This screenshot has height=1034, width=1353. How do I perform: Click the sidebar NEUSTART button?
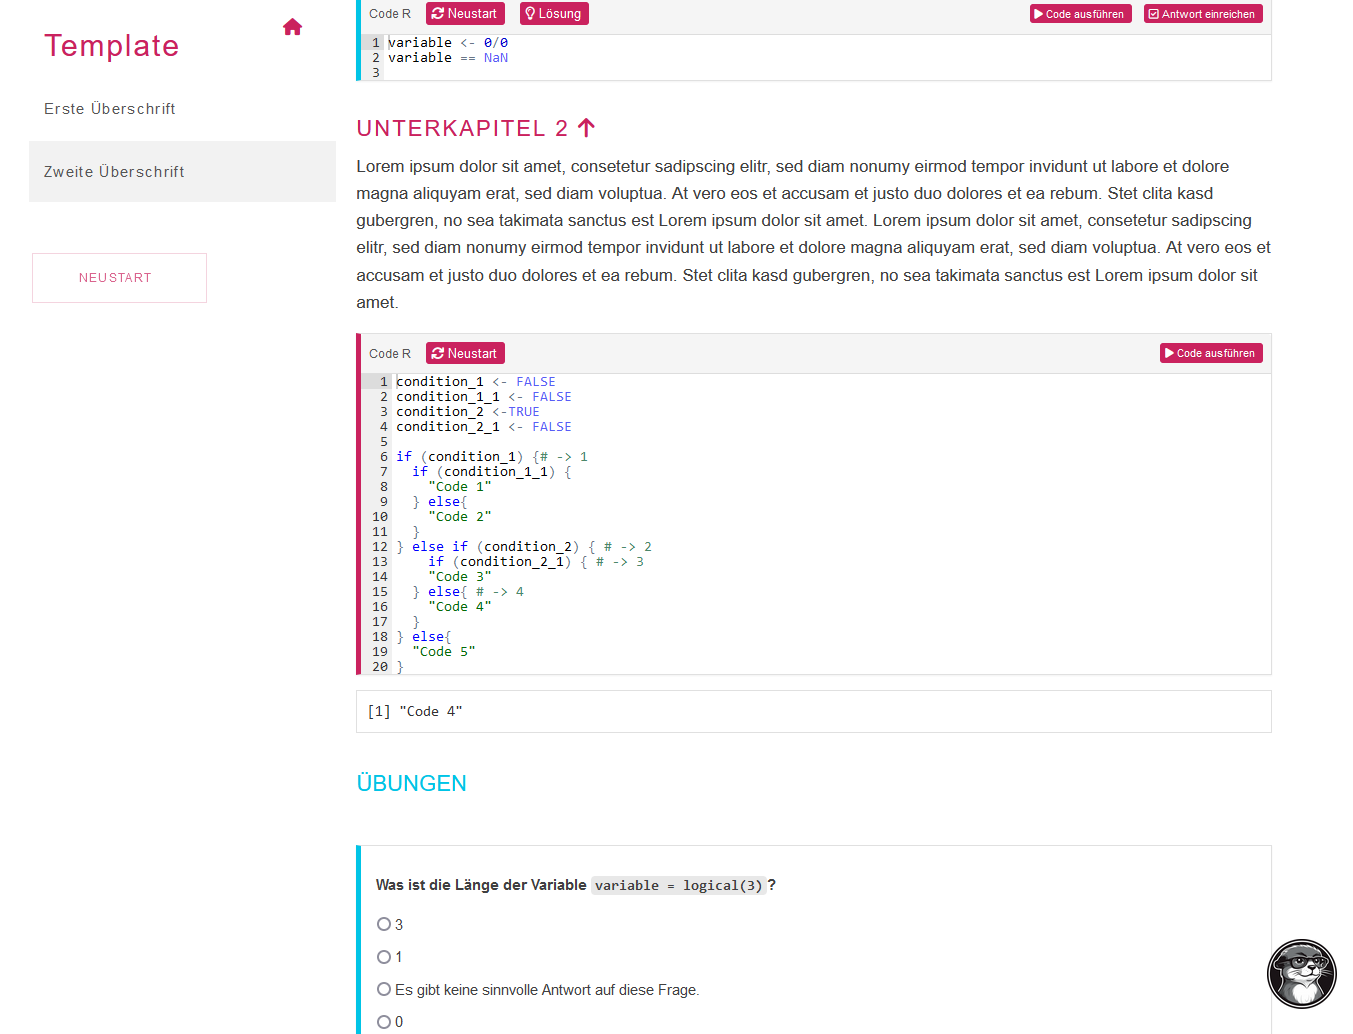pyautogui.click(x=119, y=278)
